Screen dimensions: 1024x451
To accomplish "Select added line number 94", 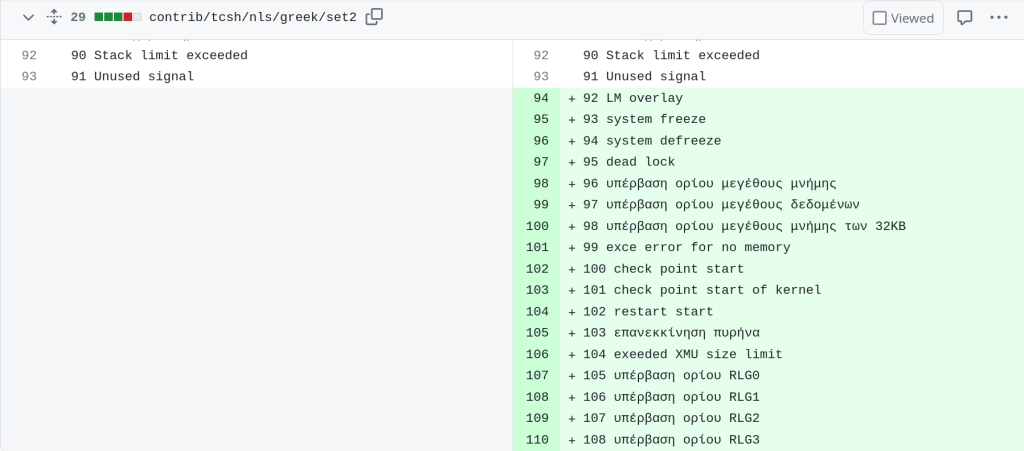I will tap(540, 98).
